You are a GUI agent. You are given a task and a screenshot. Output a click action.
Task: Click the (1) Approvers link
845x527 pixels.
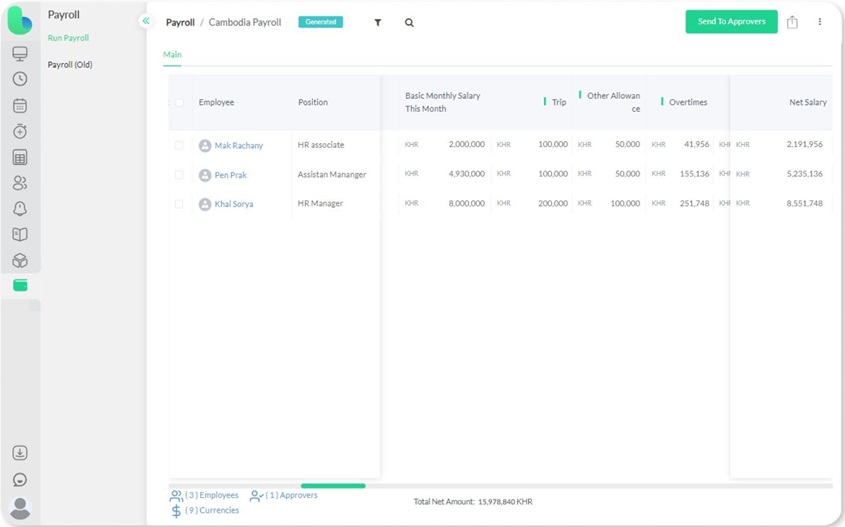[x=292, y=495]
